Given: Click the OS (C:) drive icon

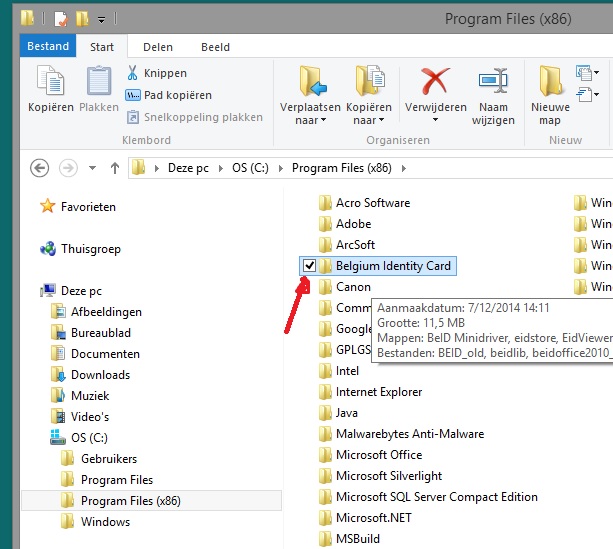Looking at the screenshot, I should [x=58, y=437].
